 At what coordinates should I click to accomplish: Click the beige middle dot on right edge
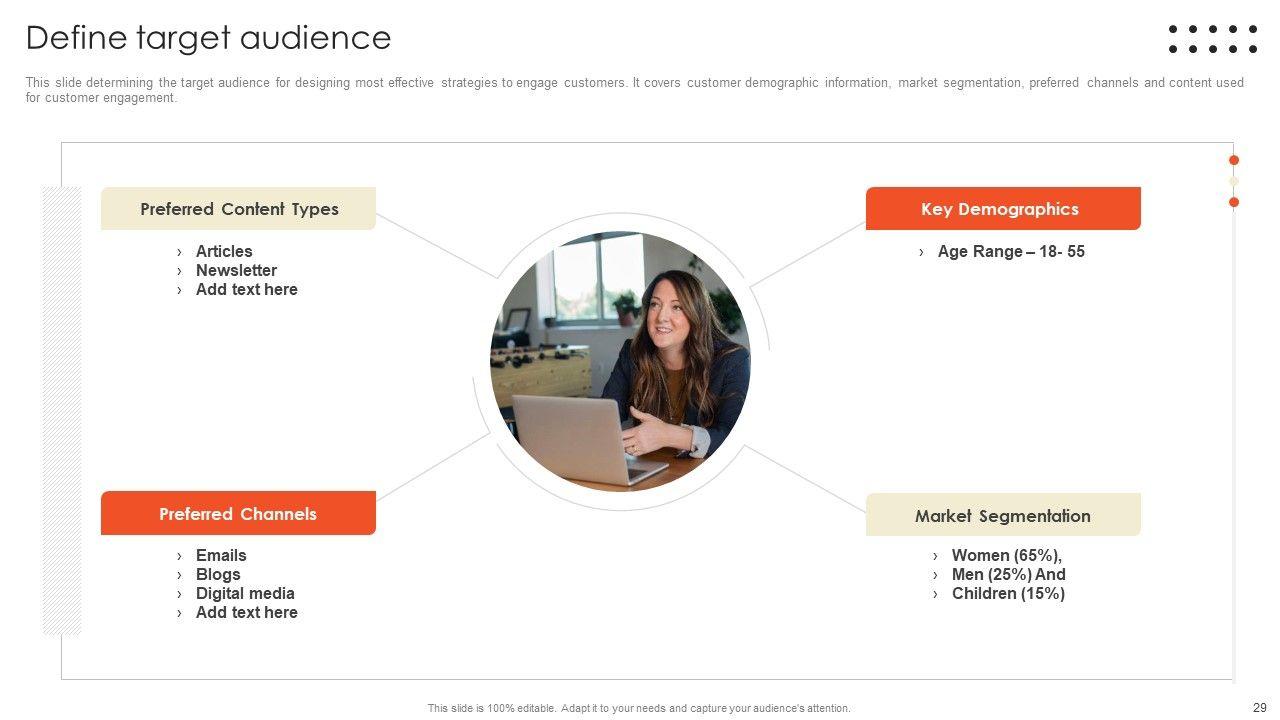point(1234,181)
